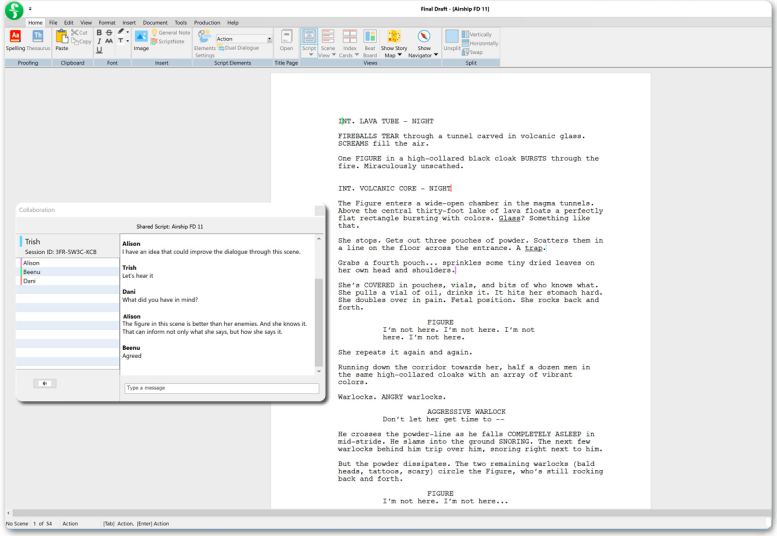This screenshot has height=536, width=777.
Task: Click the horizontal scrollbar at bottom
Action: pyautogui.click(x=391, y=513)
